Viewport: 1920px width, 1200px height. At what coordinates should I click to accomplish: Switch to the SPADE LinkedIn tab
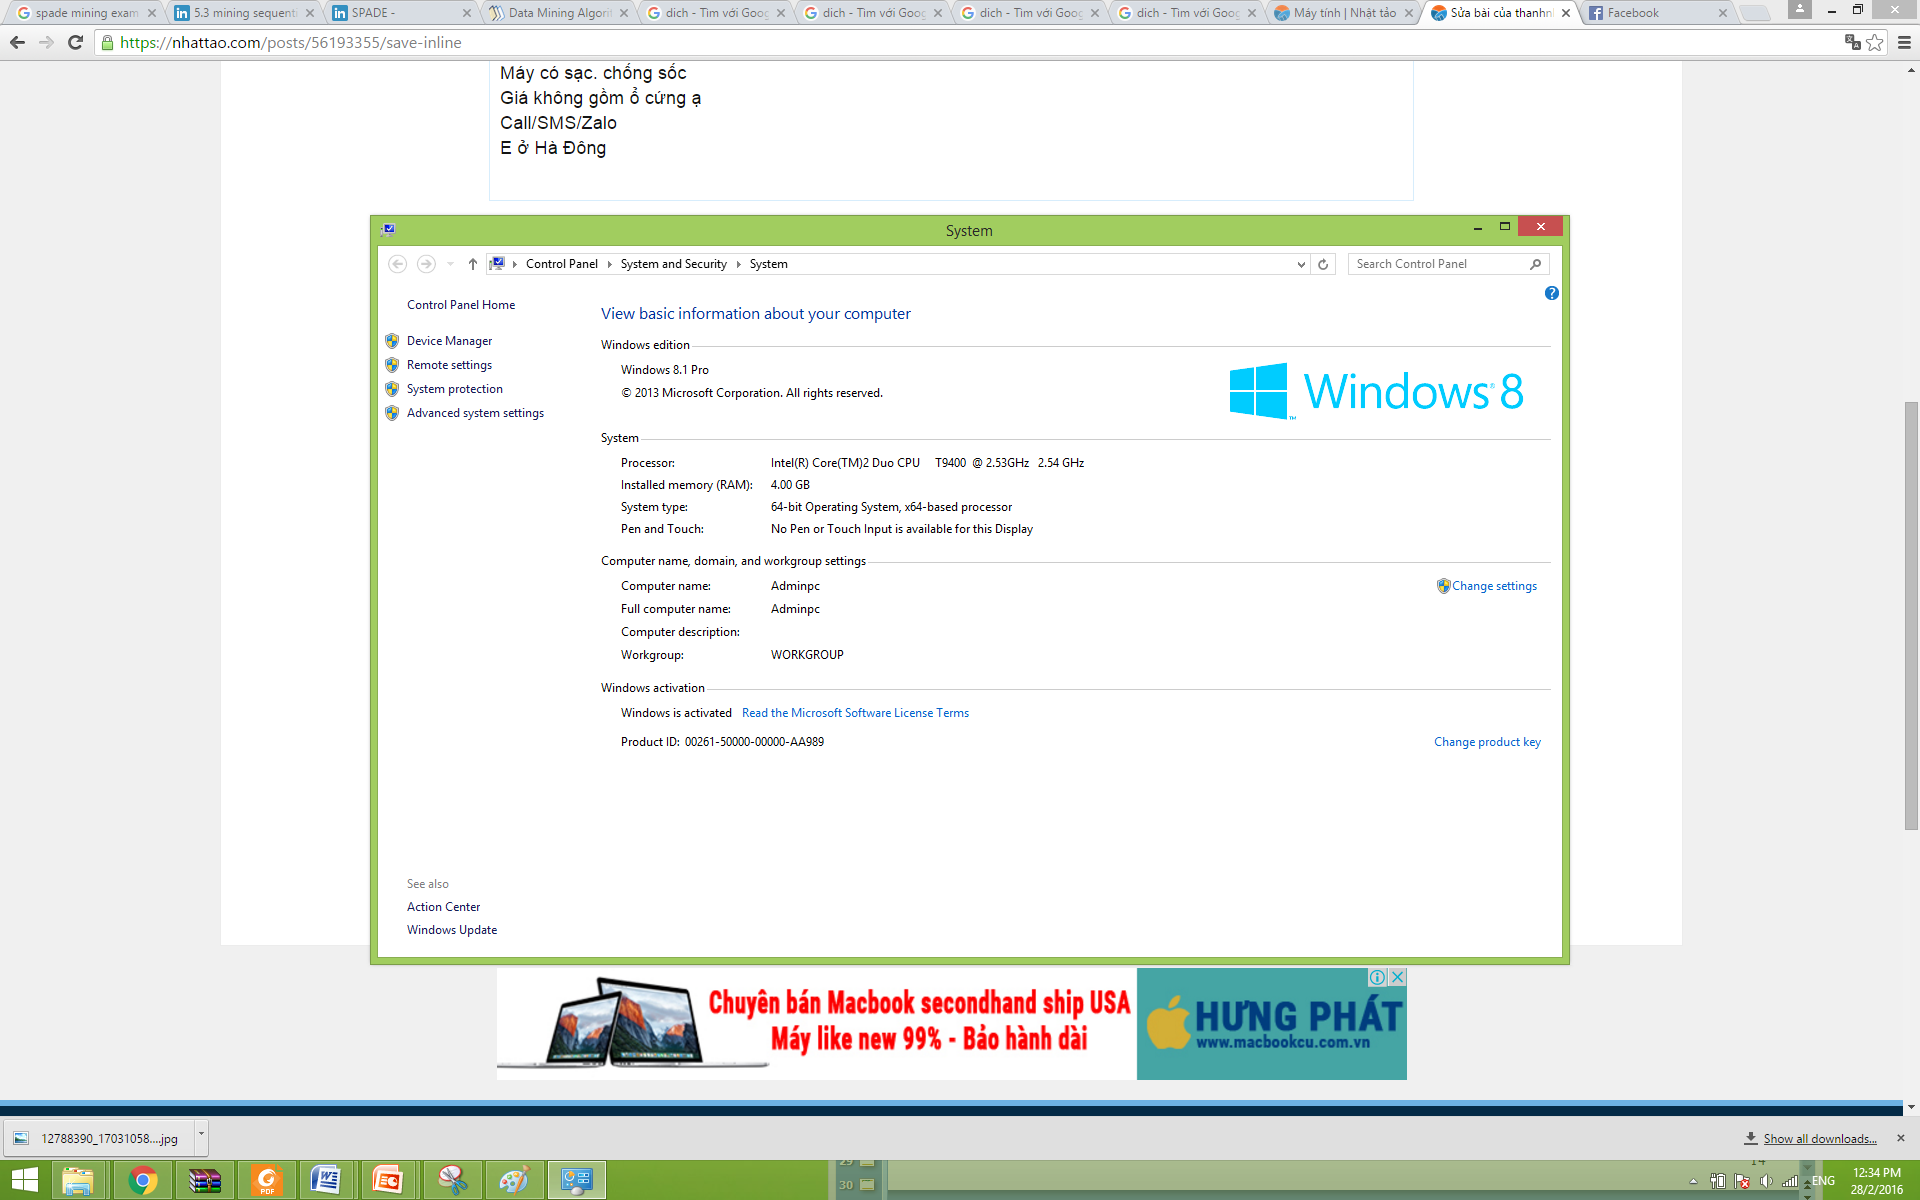[400, 13]
